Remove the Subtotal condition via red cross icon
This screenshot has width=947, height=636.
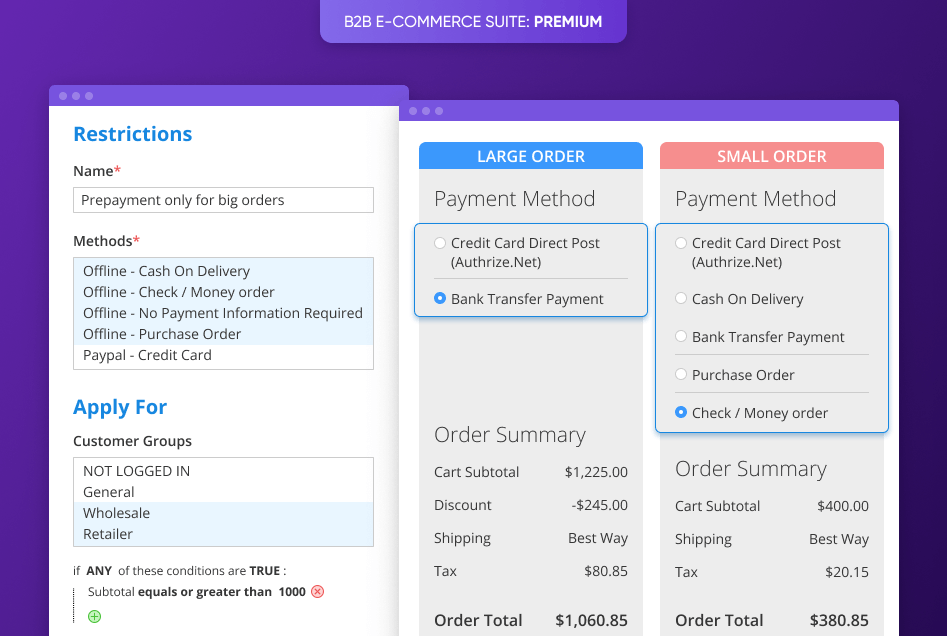(x=317, y=592)
